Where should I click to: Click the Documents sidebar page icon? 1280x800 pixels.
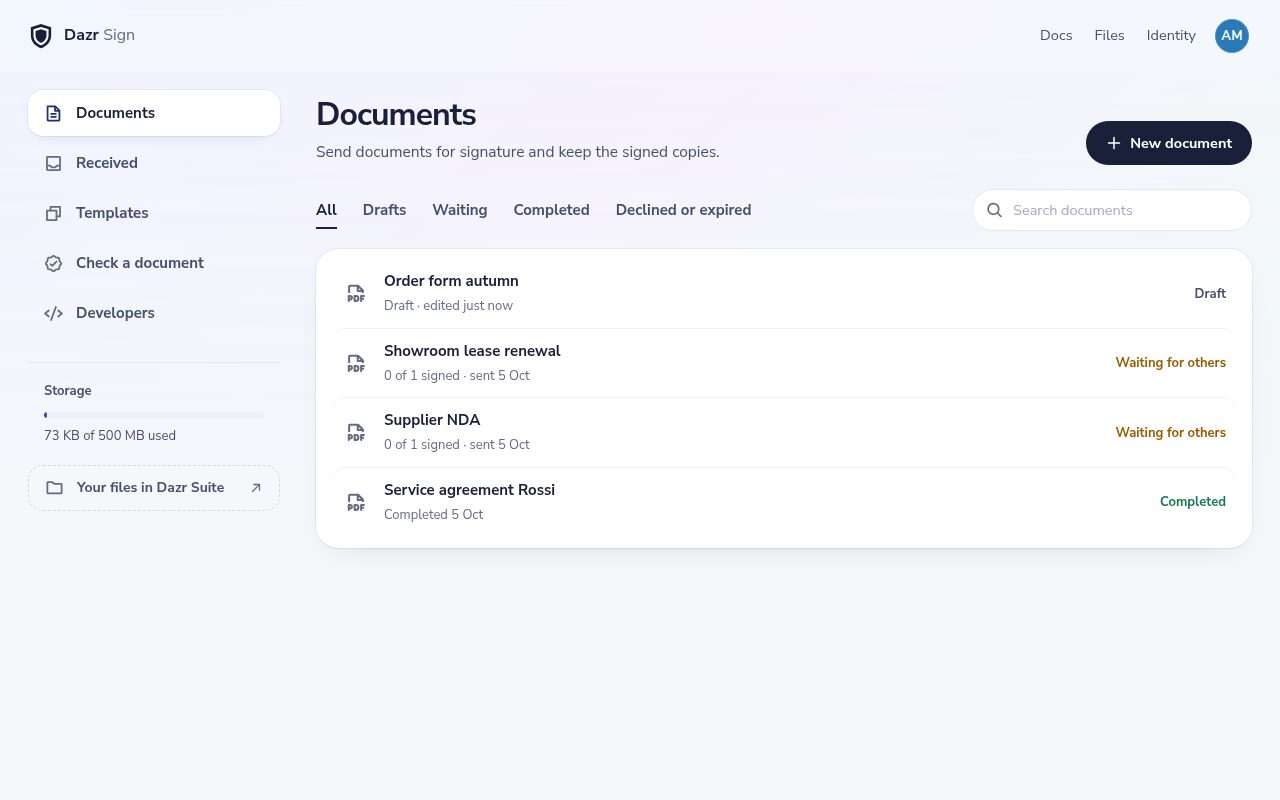click(x=54, y=113)
